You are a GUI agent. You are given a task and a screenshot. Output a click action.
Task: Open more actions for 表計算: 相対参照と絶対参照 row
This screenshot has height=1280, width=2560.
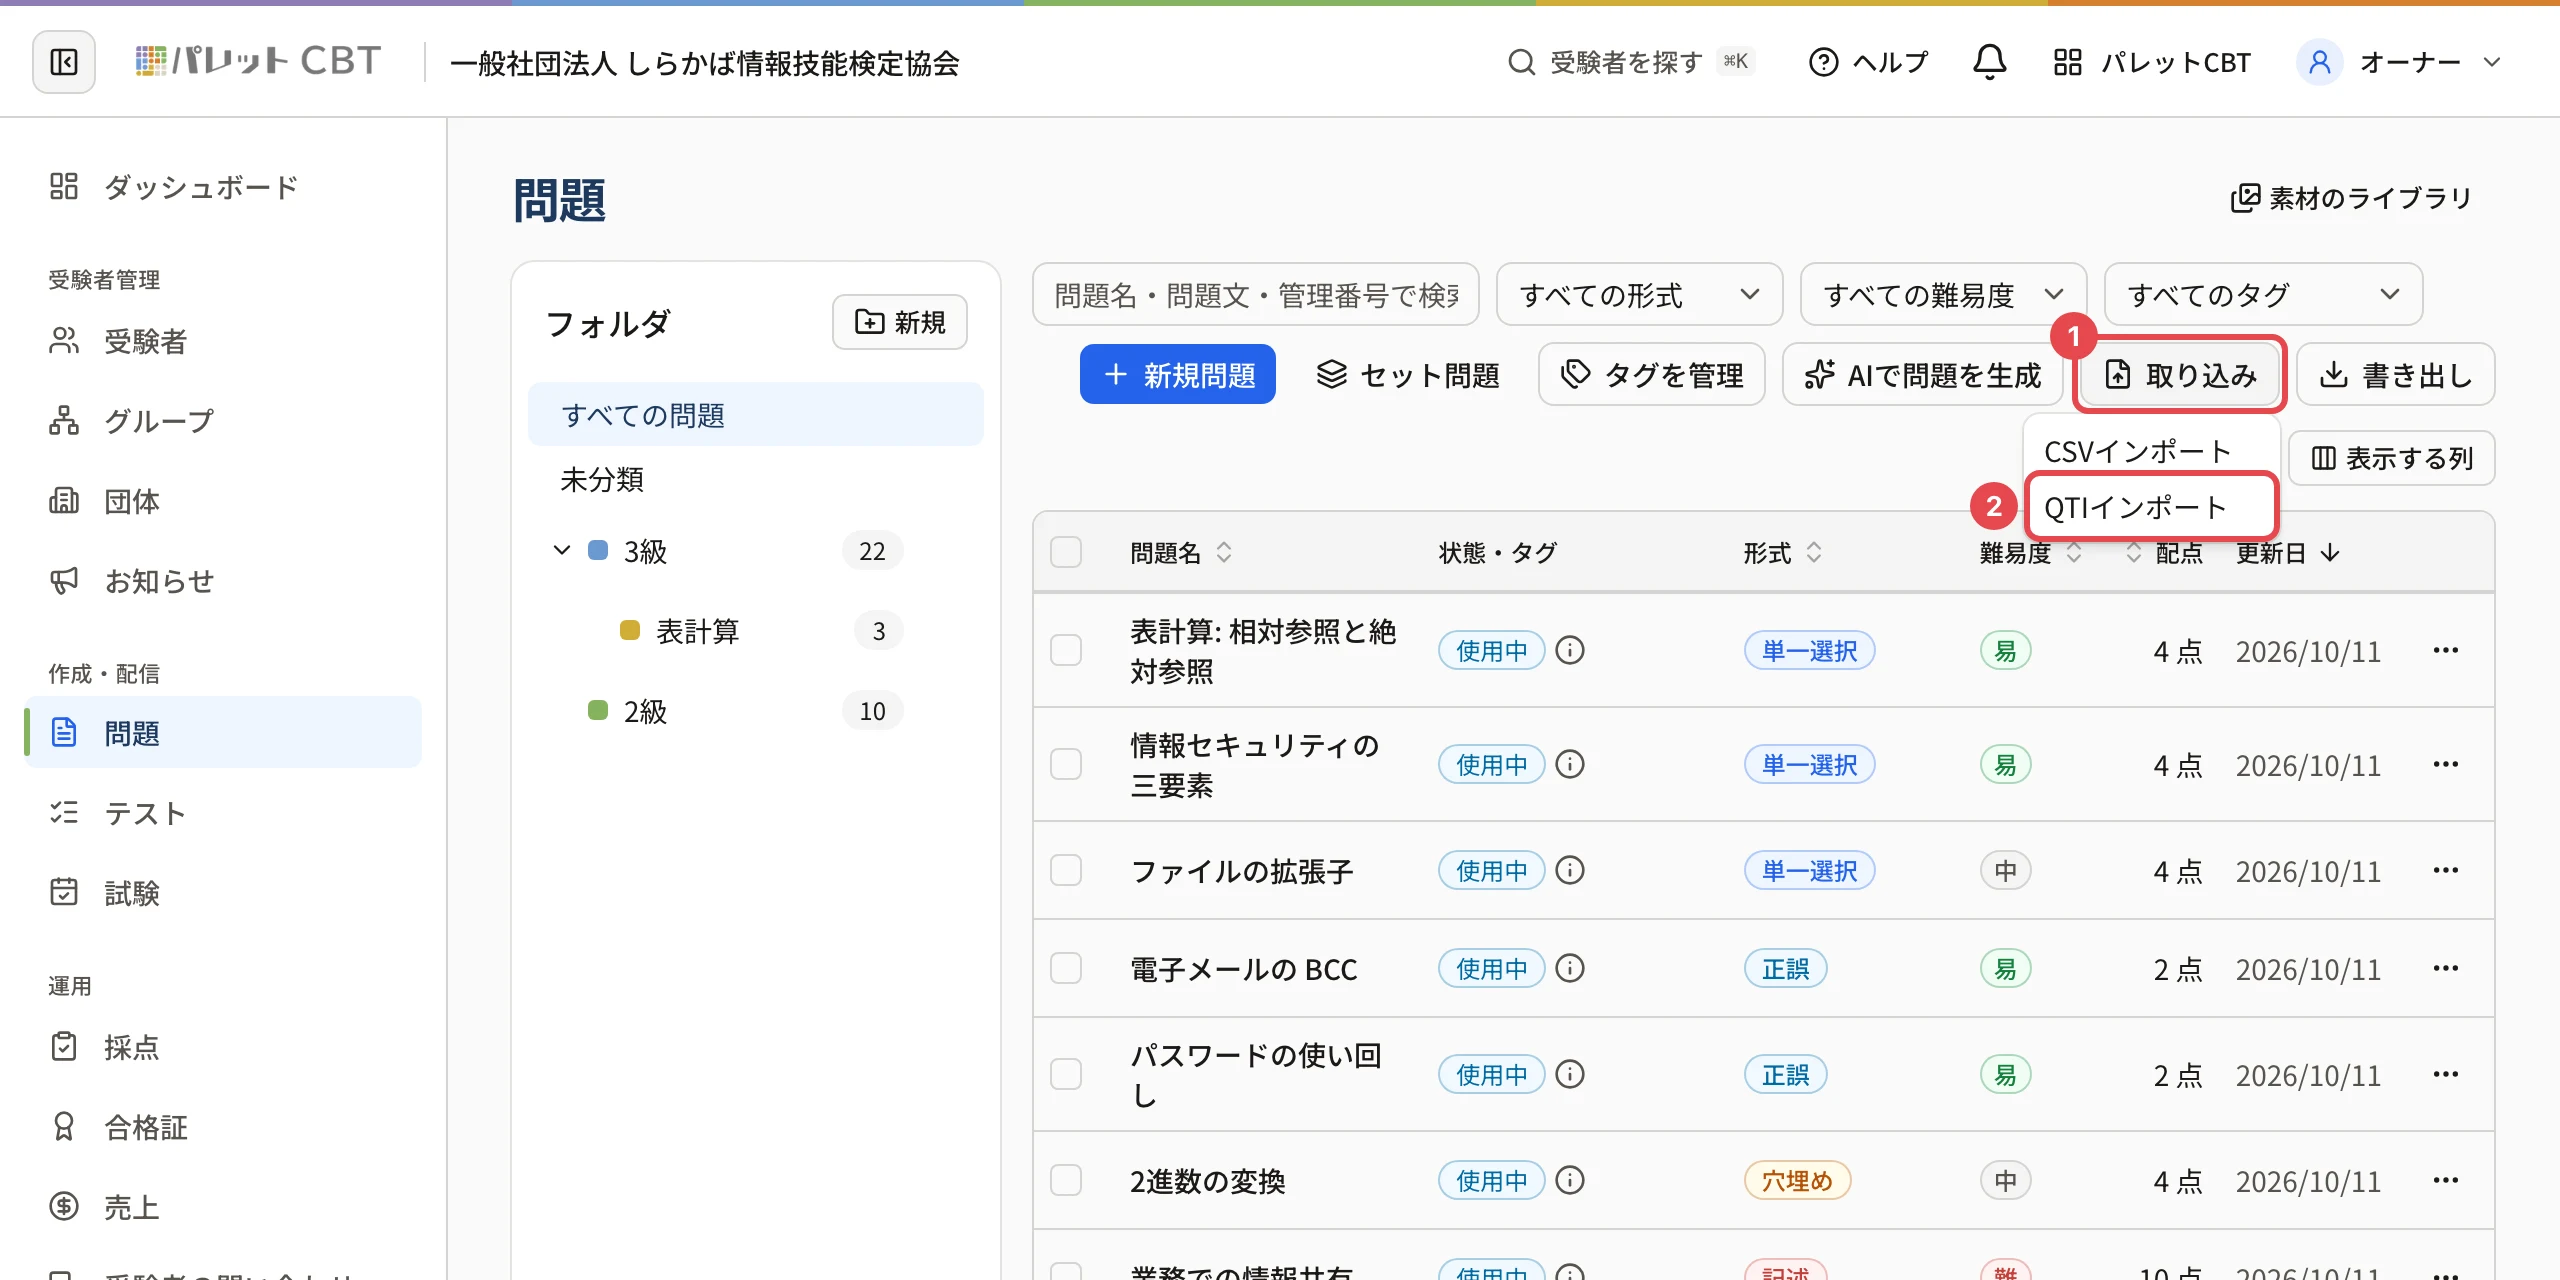(2446, 651)
